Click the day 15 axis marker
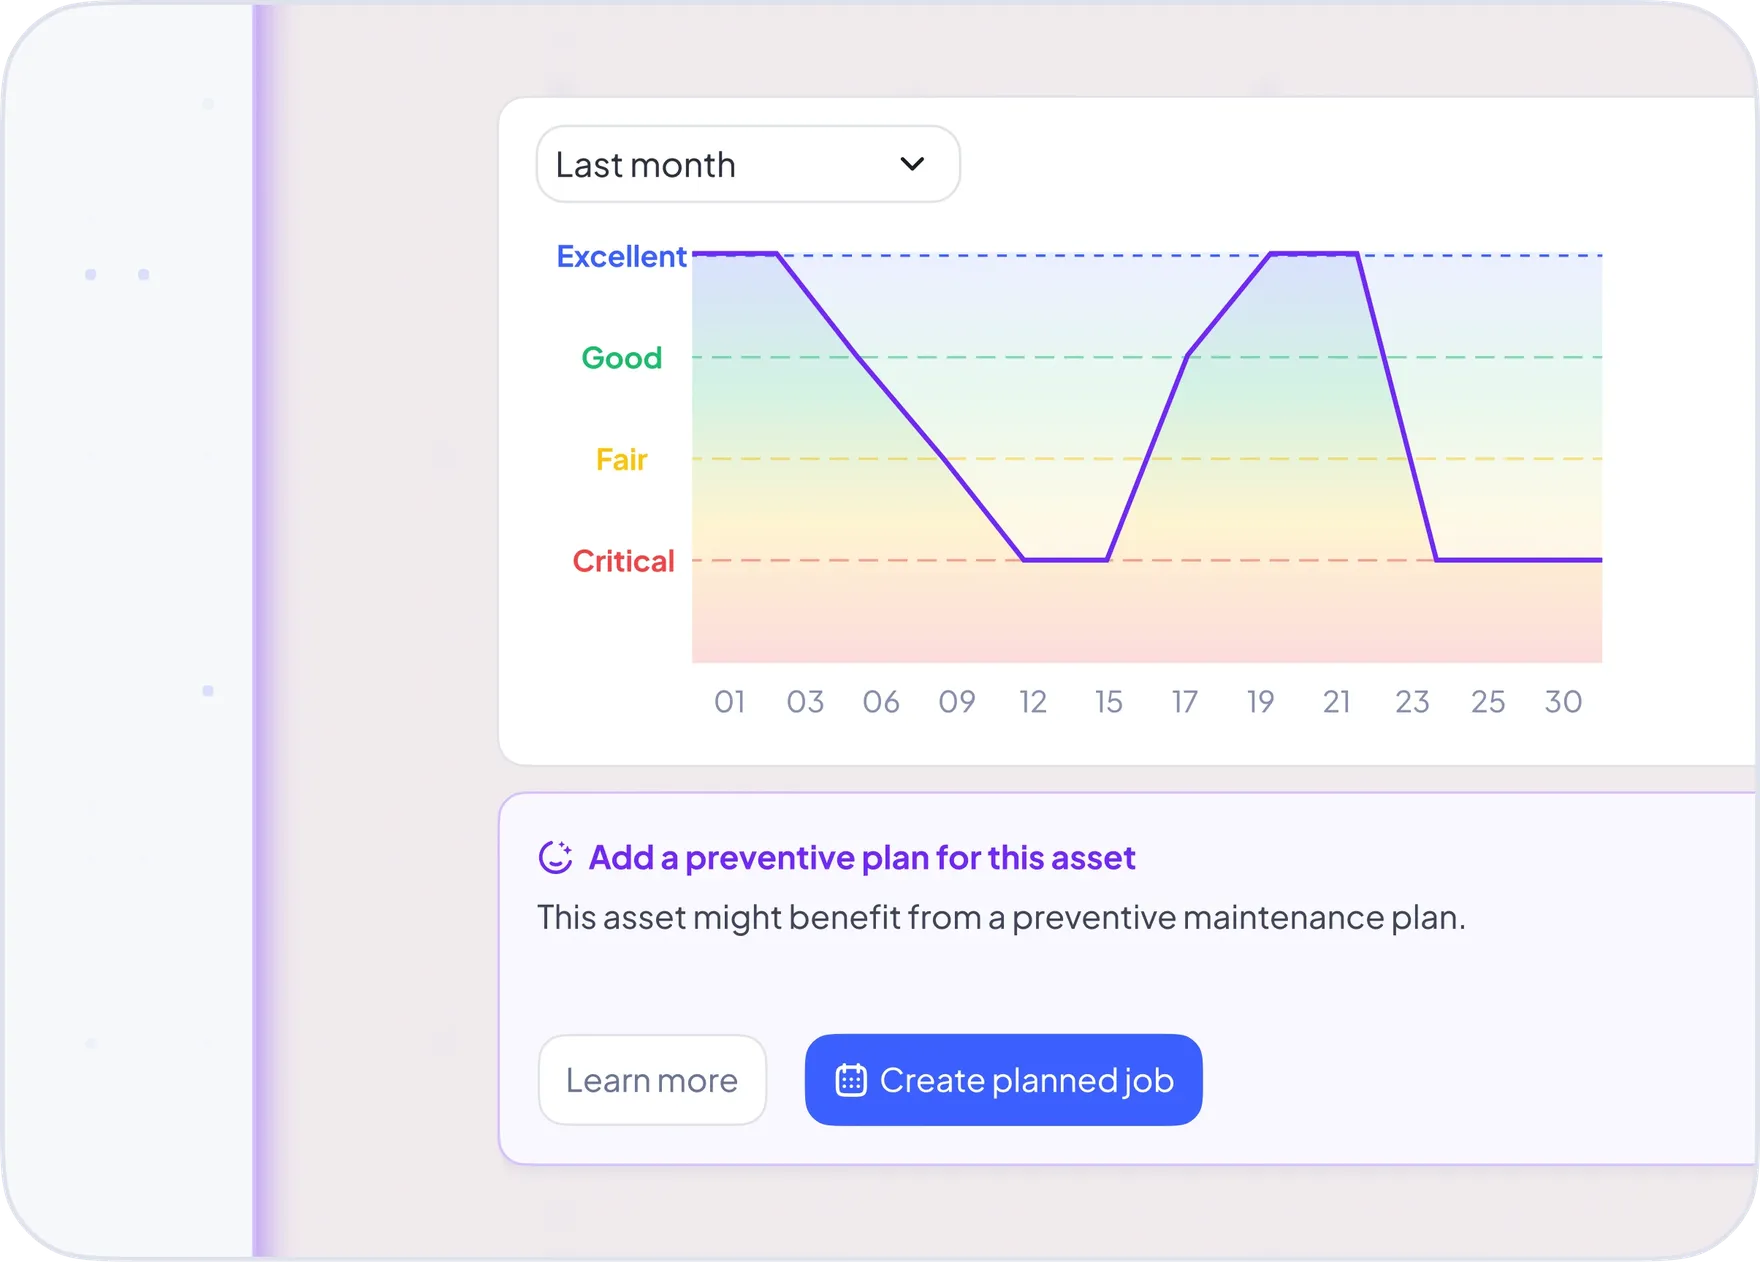This screenshot has width=1760, height=1262. pos(1108,702)
